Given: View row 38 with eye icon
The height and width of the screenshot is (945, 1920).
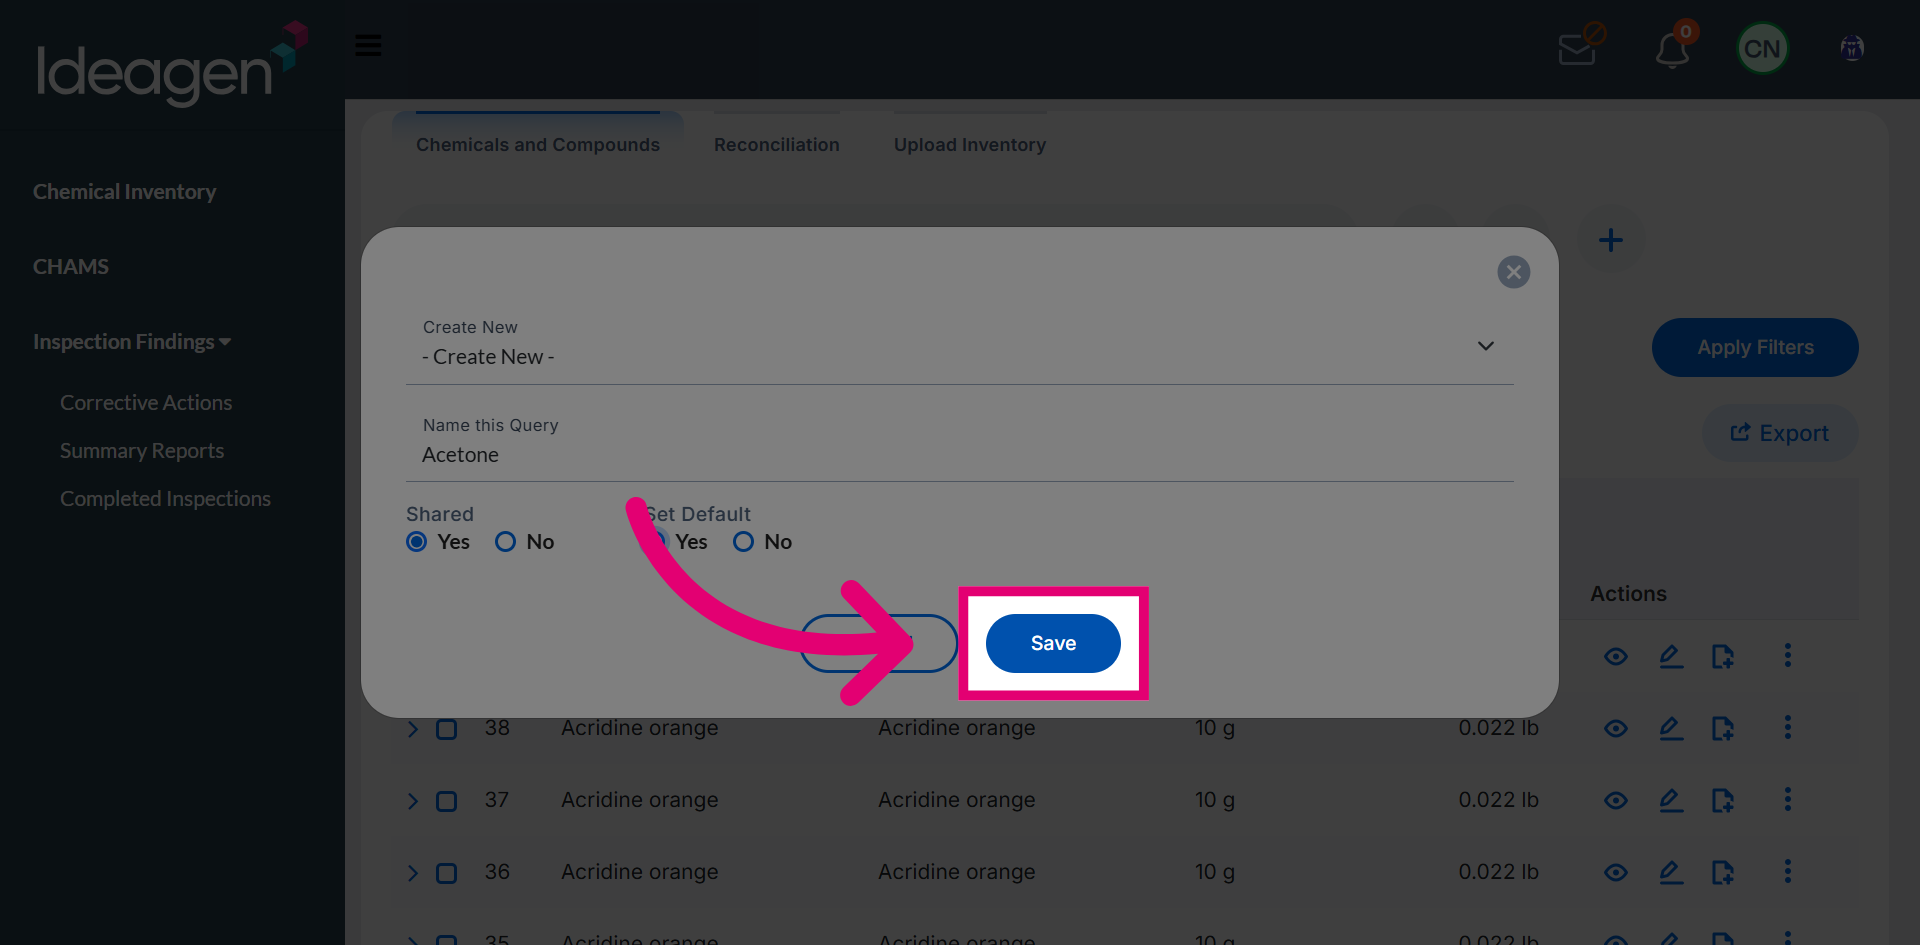Looking at the screenshot, I should 1616,729.
